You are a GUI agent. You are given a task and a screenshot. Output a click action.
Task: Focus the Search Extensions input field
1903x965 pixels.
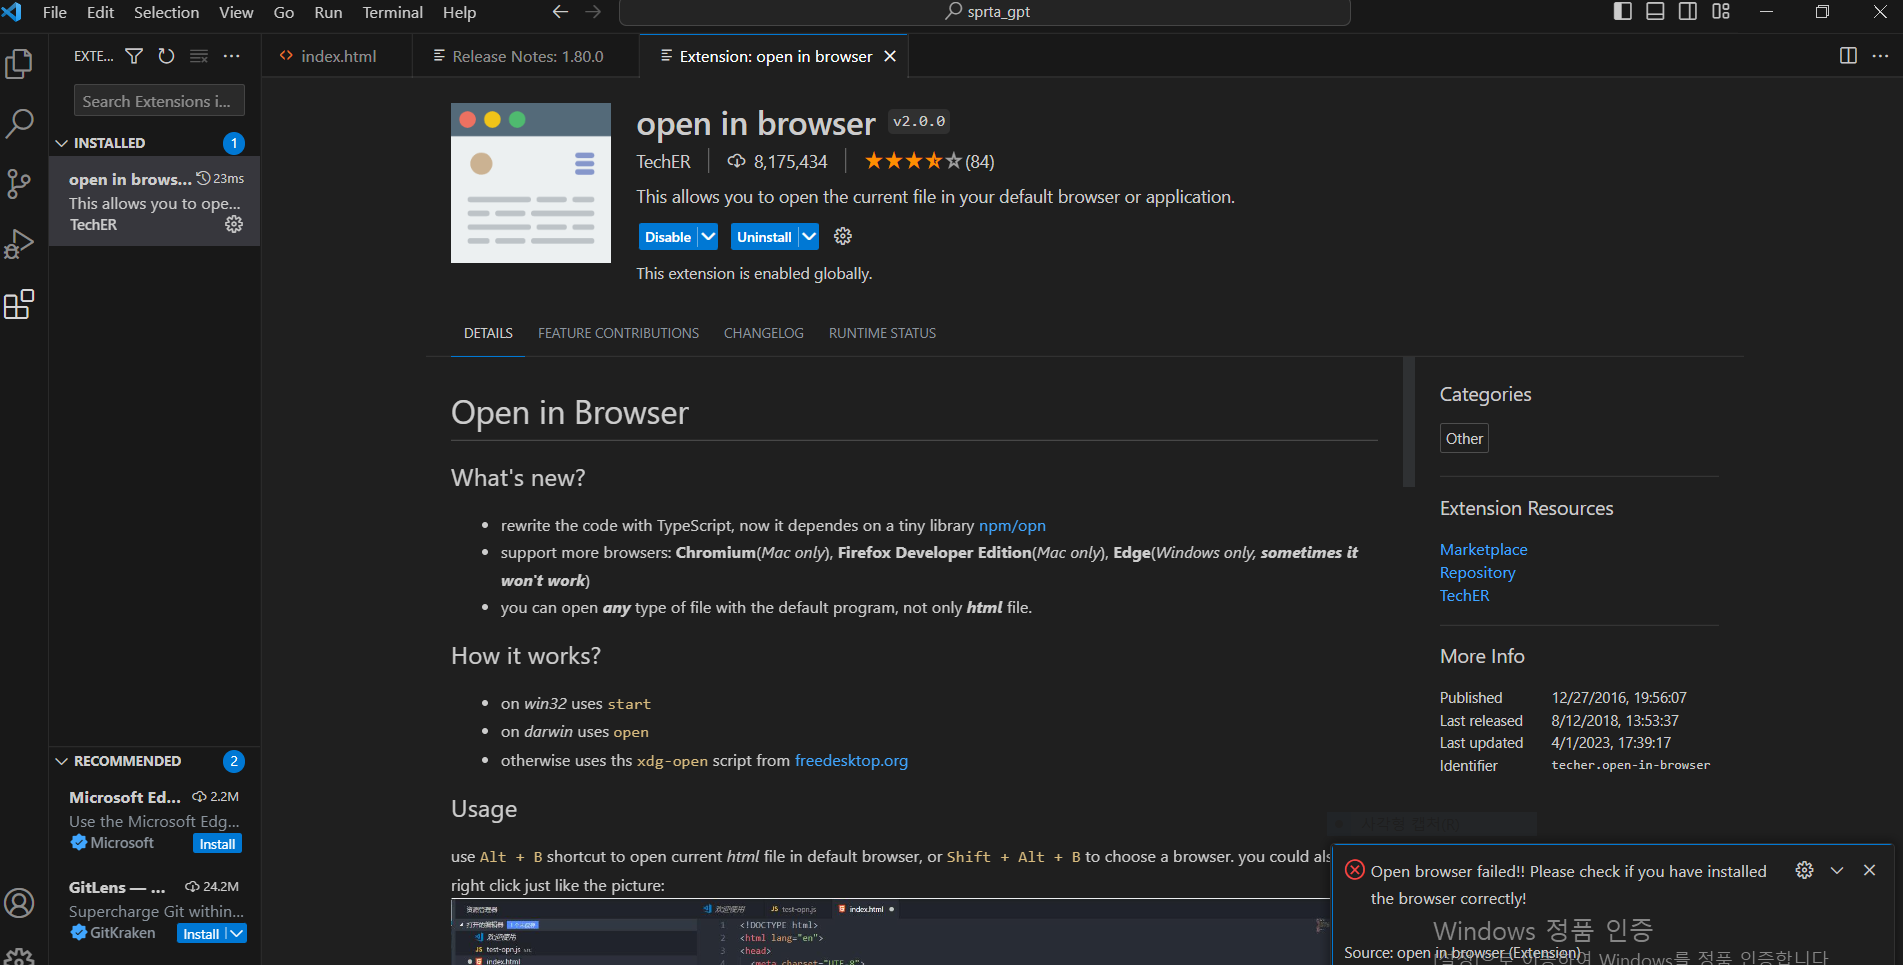[x=159, y=101]
